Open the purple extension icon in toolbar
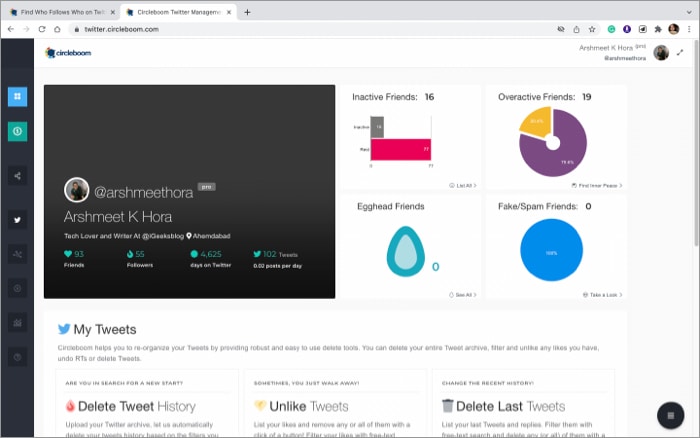This screenshot has height=438, width=700. point(627,29)
